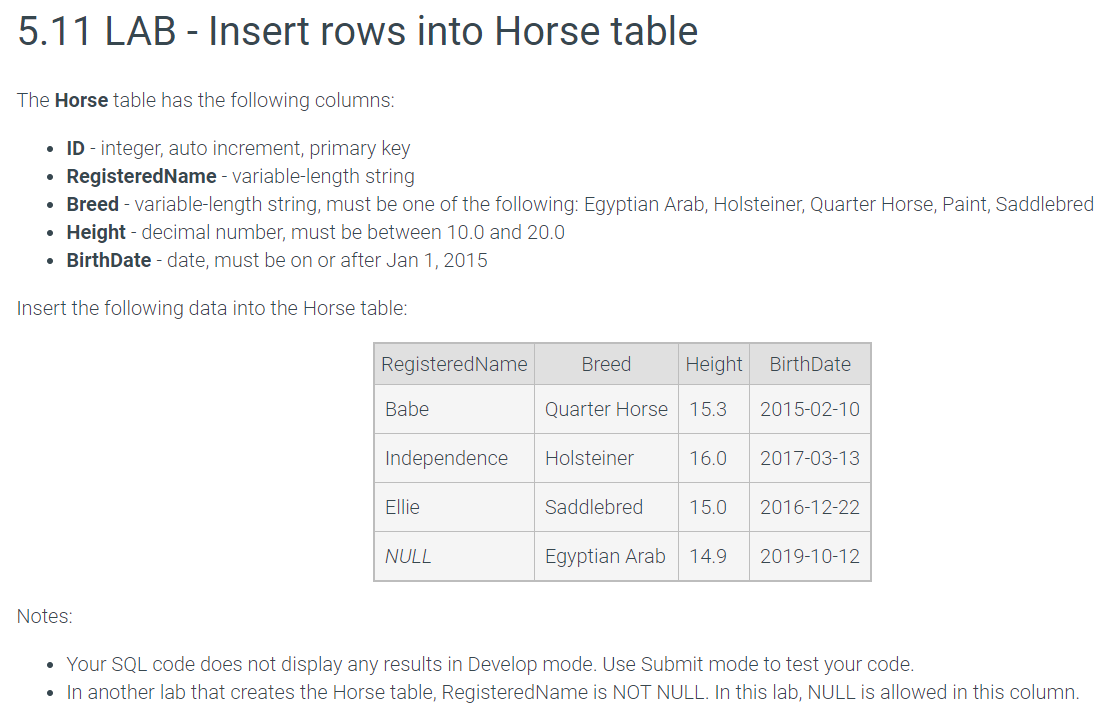
Task: Click the bold ID bullet label
Action: pos(75,148)
